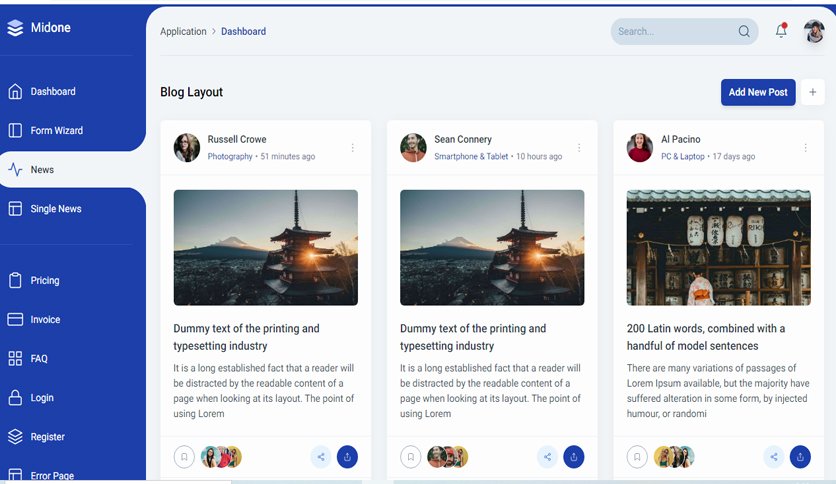Click Sean Connery author name
Screen dimensions: 836x484
[463, 140]
